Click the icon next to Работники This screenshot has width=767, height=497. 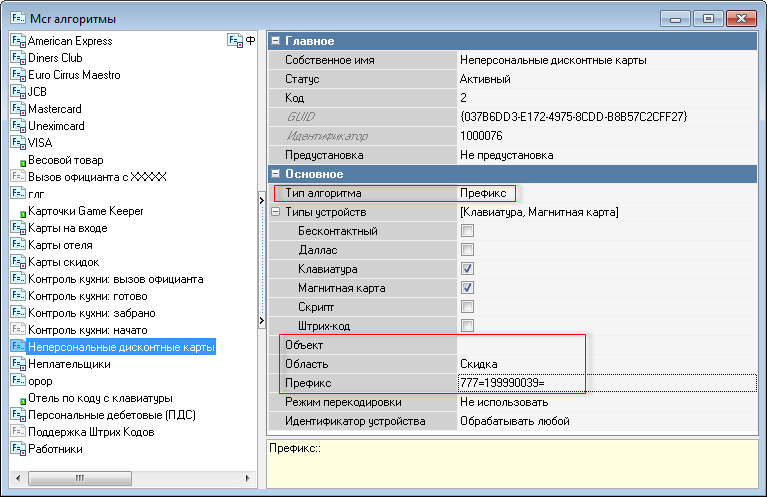(x=17, y=449)
